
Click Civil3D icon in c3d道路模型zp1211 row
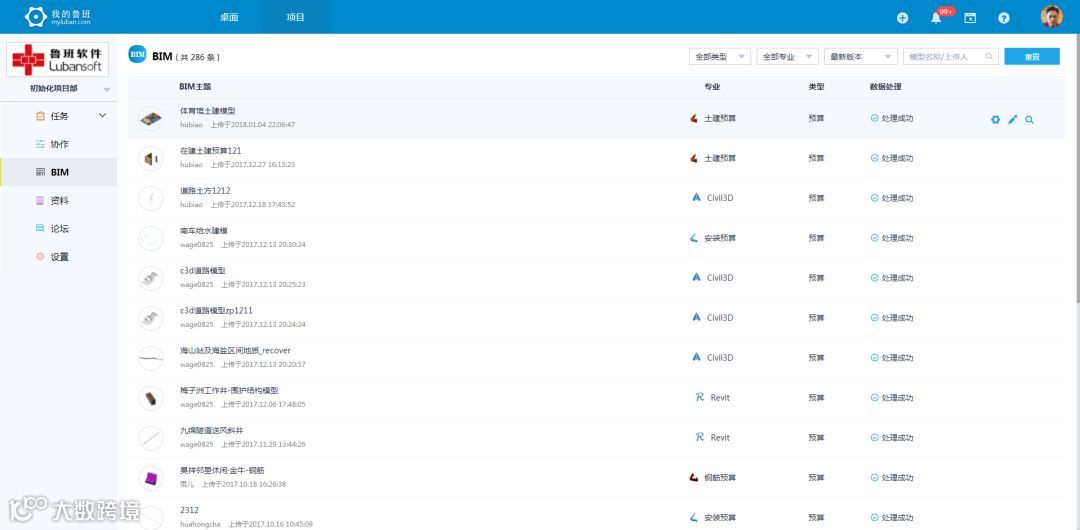click(696, 317)
